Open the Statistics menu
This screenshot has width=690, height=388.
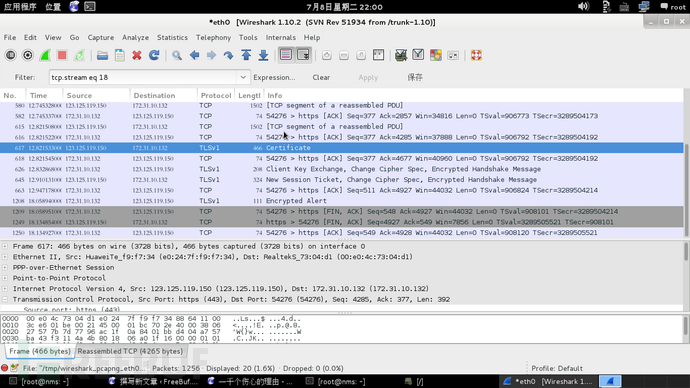tap(172, 37)
